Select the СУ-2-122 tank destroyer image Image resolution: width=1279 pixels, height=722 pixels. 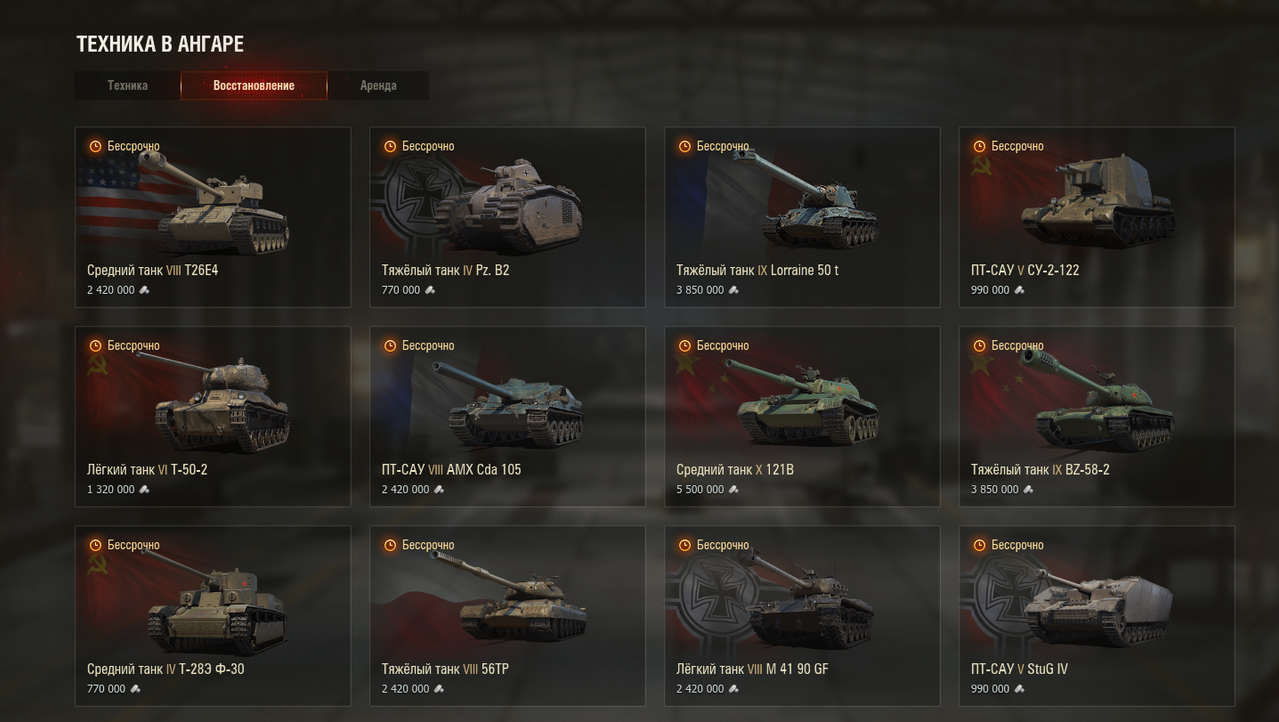pos(1097,202)
